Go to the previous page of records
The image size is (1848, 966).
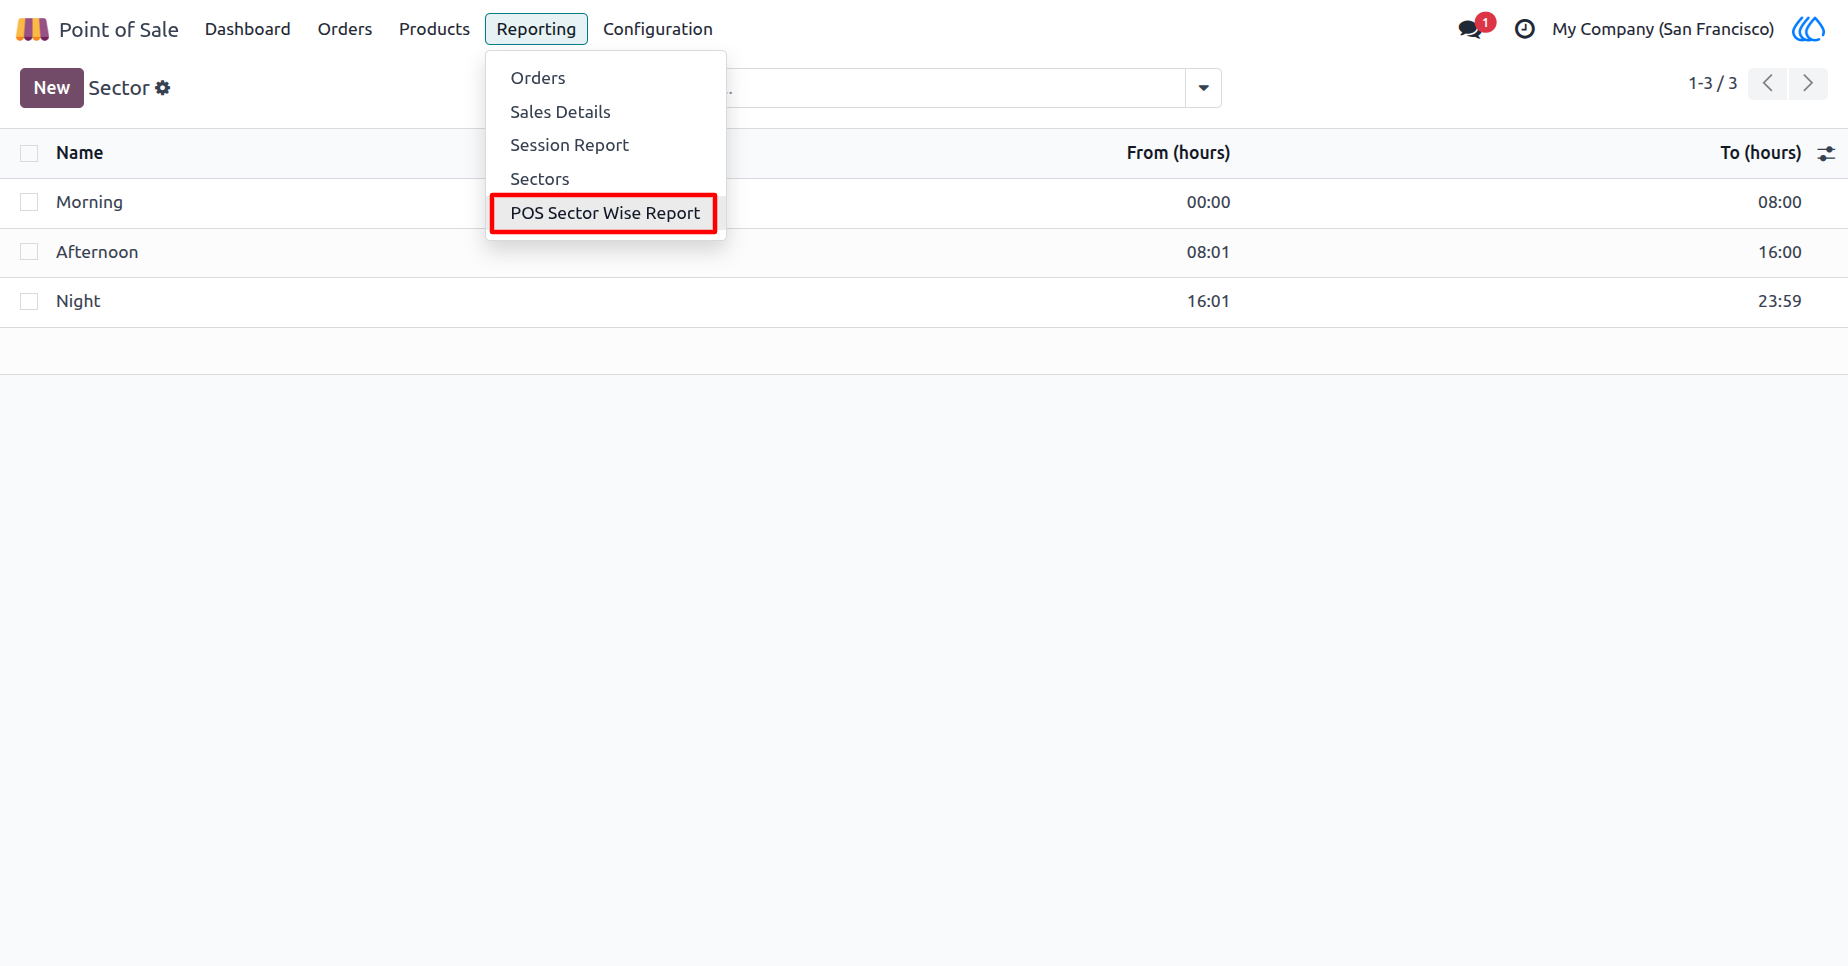[1768, 83]
